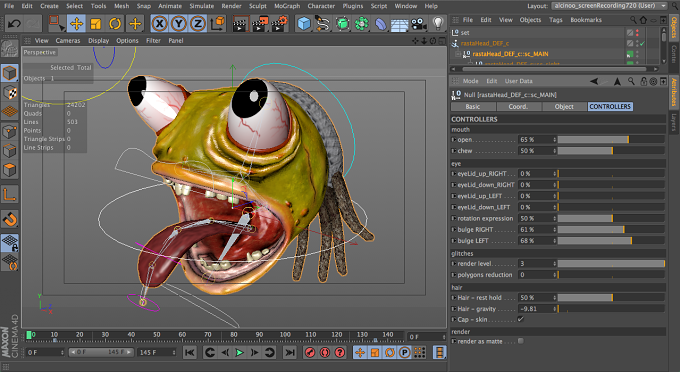Click the CONTROLLERS tab button
The width and height of the screenshot is (680, 372).
[x=610, y=107]
